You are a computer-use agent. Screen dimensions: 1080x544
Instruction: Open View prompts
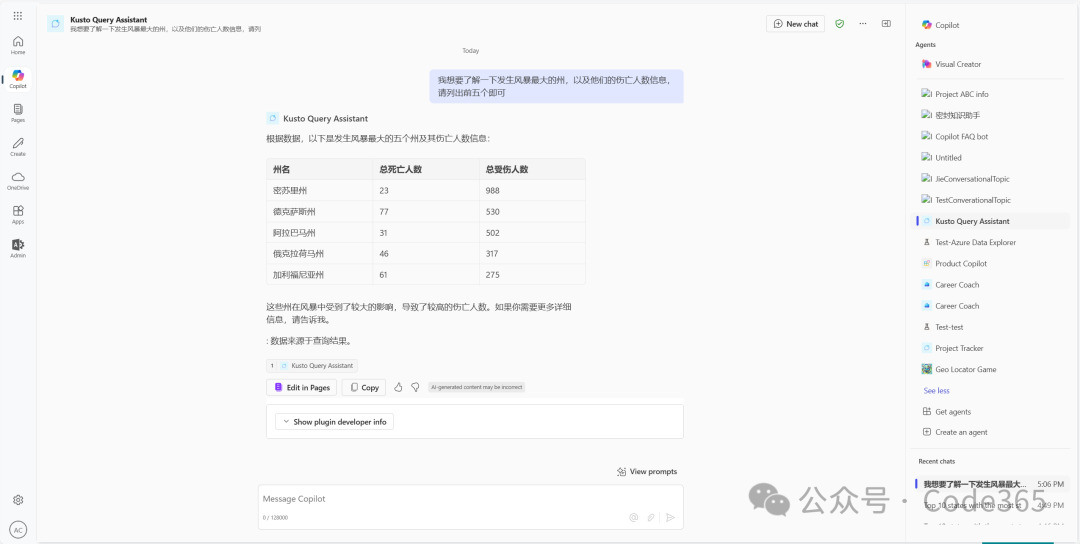click(647, 472)
